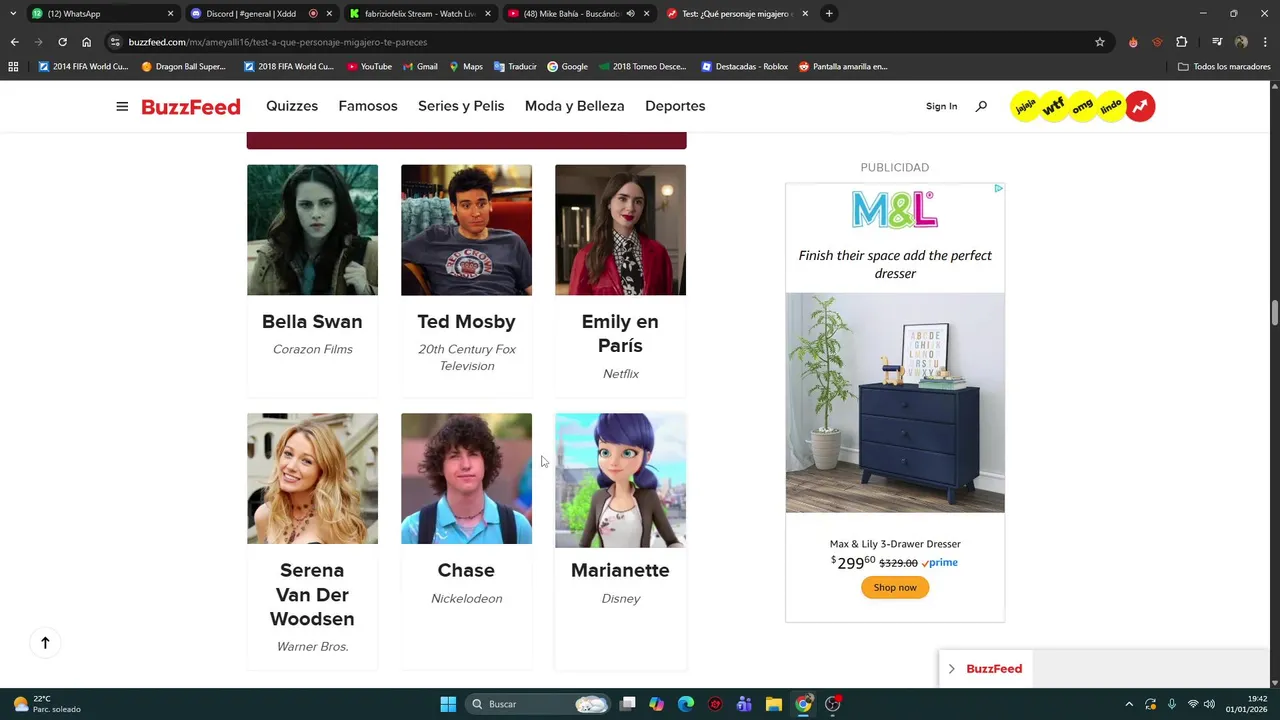1280x720 pixels.
Task: Reload the page with the refresh icon
Action: 62,42
